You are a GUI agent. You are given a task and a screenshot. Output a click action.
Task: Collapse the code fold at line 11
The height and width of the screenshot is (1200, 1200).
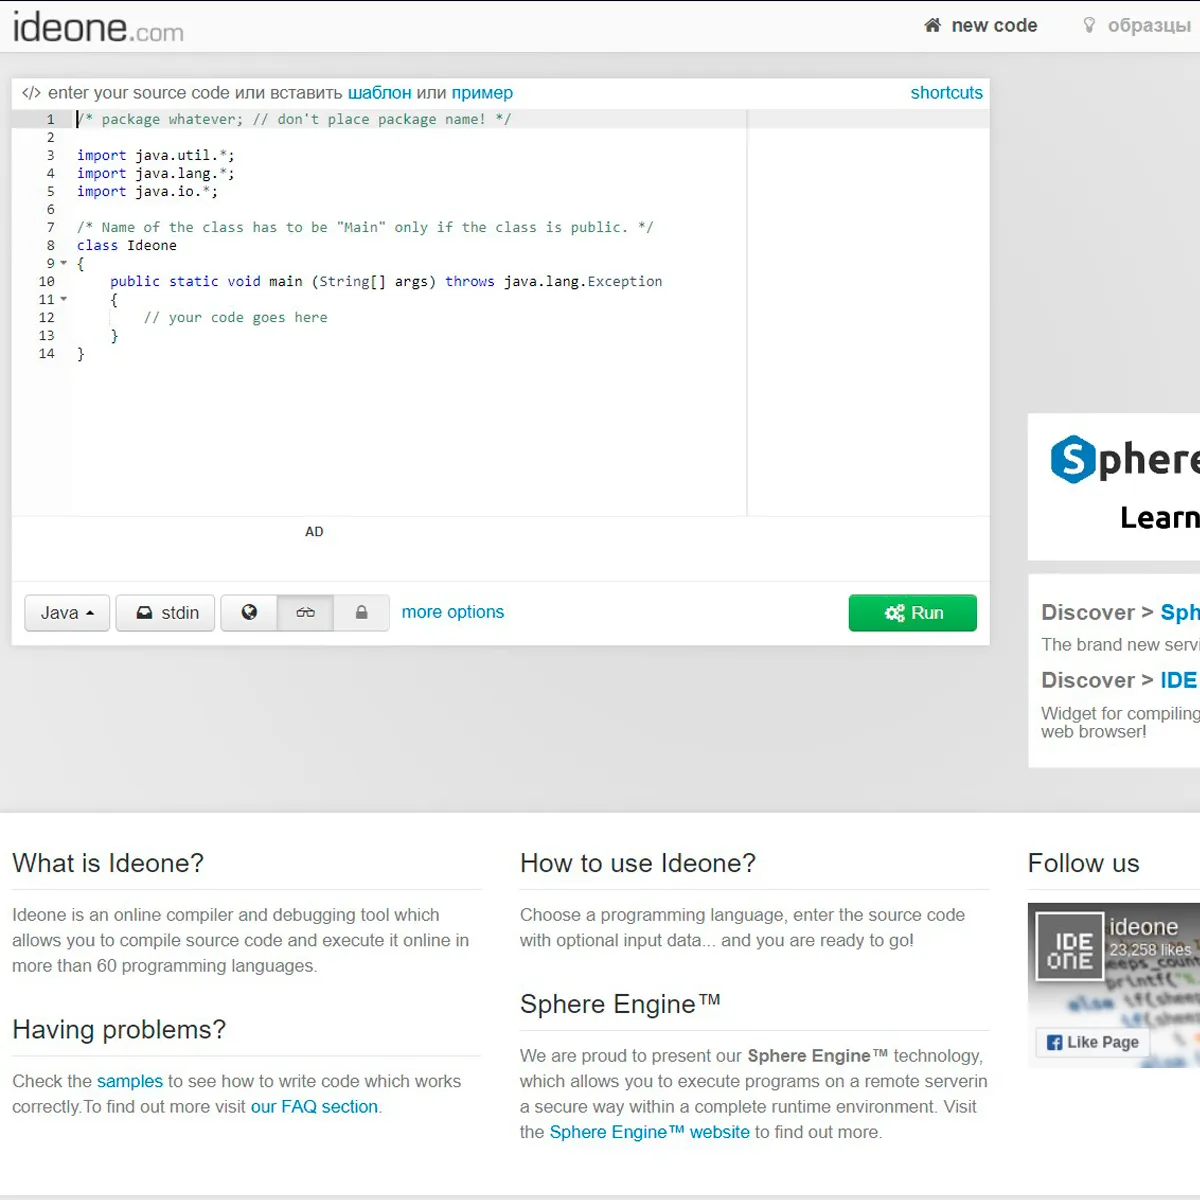tap(64, 300)
